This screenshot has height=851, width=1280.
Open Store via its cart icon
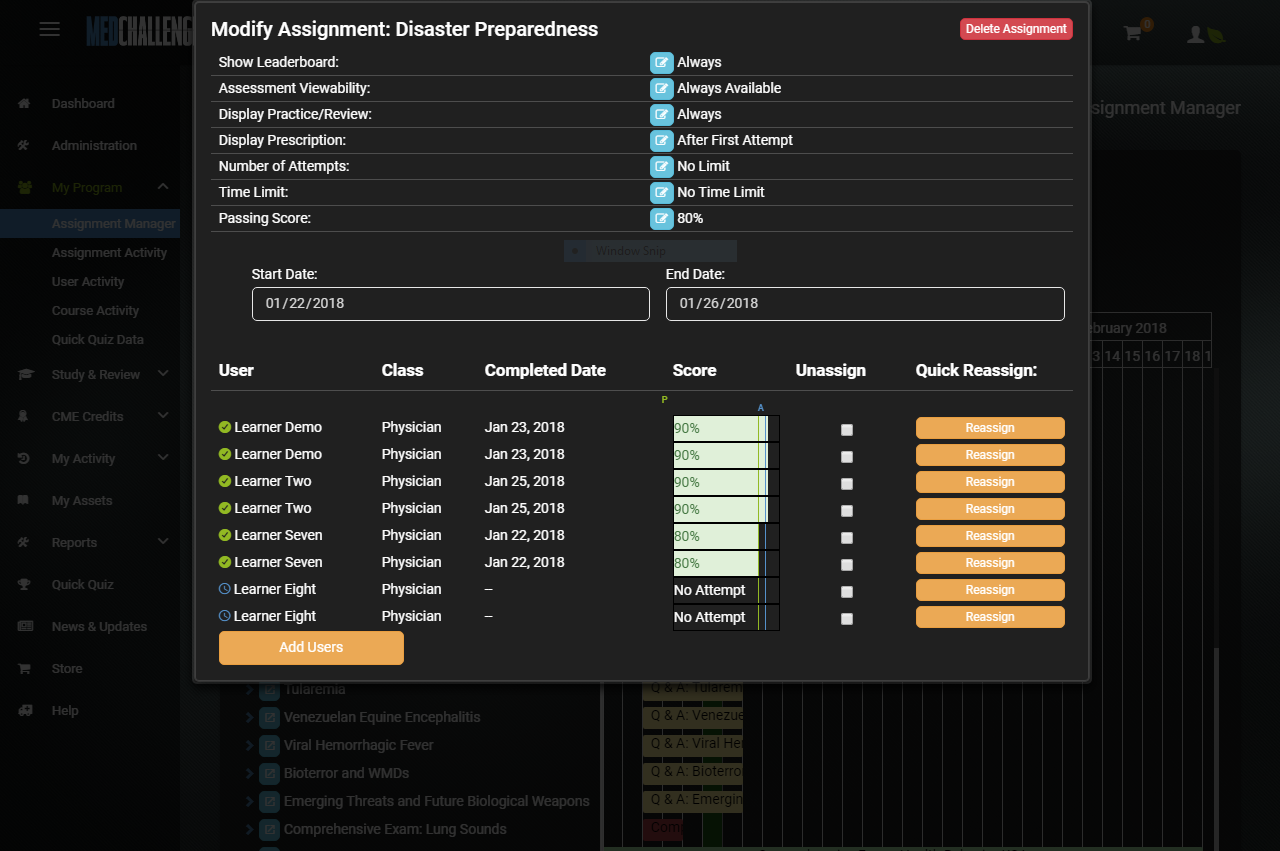[x=25, y=668]
